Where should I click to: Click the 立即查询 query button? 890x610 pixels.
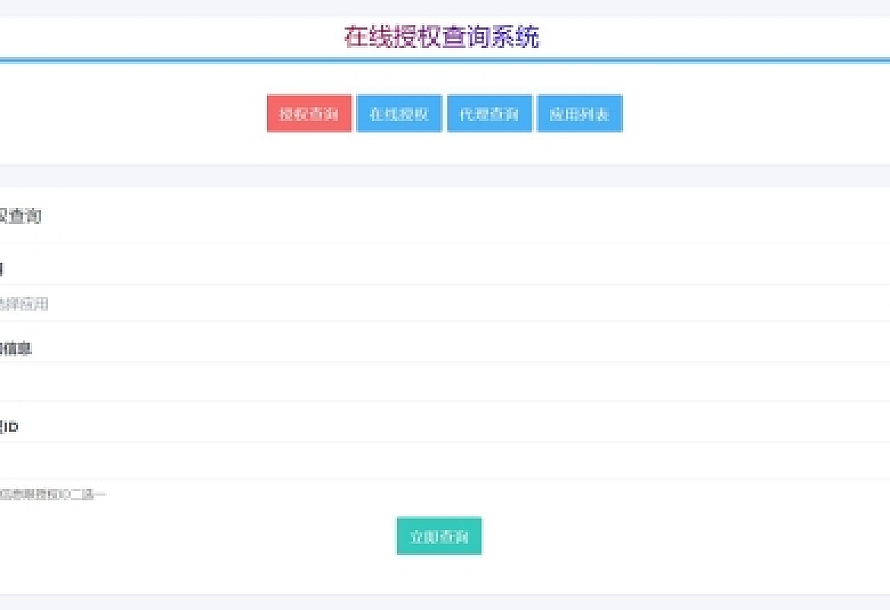coord(439,536)
